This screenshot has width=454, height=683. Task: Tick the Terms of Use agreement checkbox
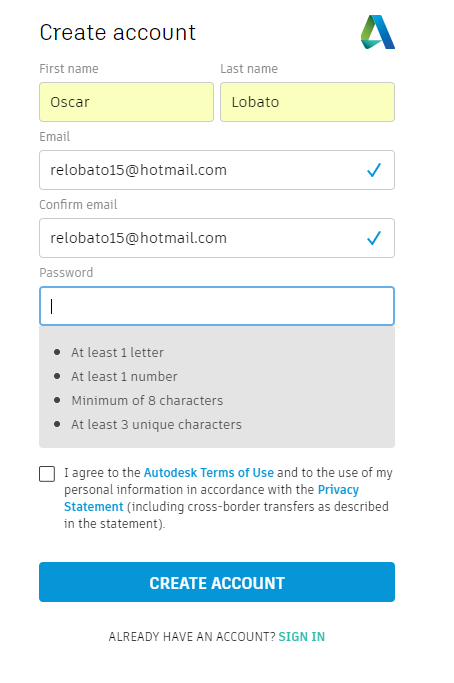click(47, 473)
